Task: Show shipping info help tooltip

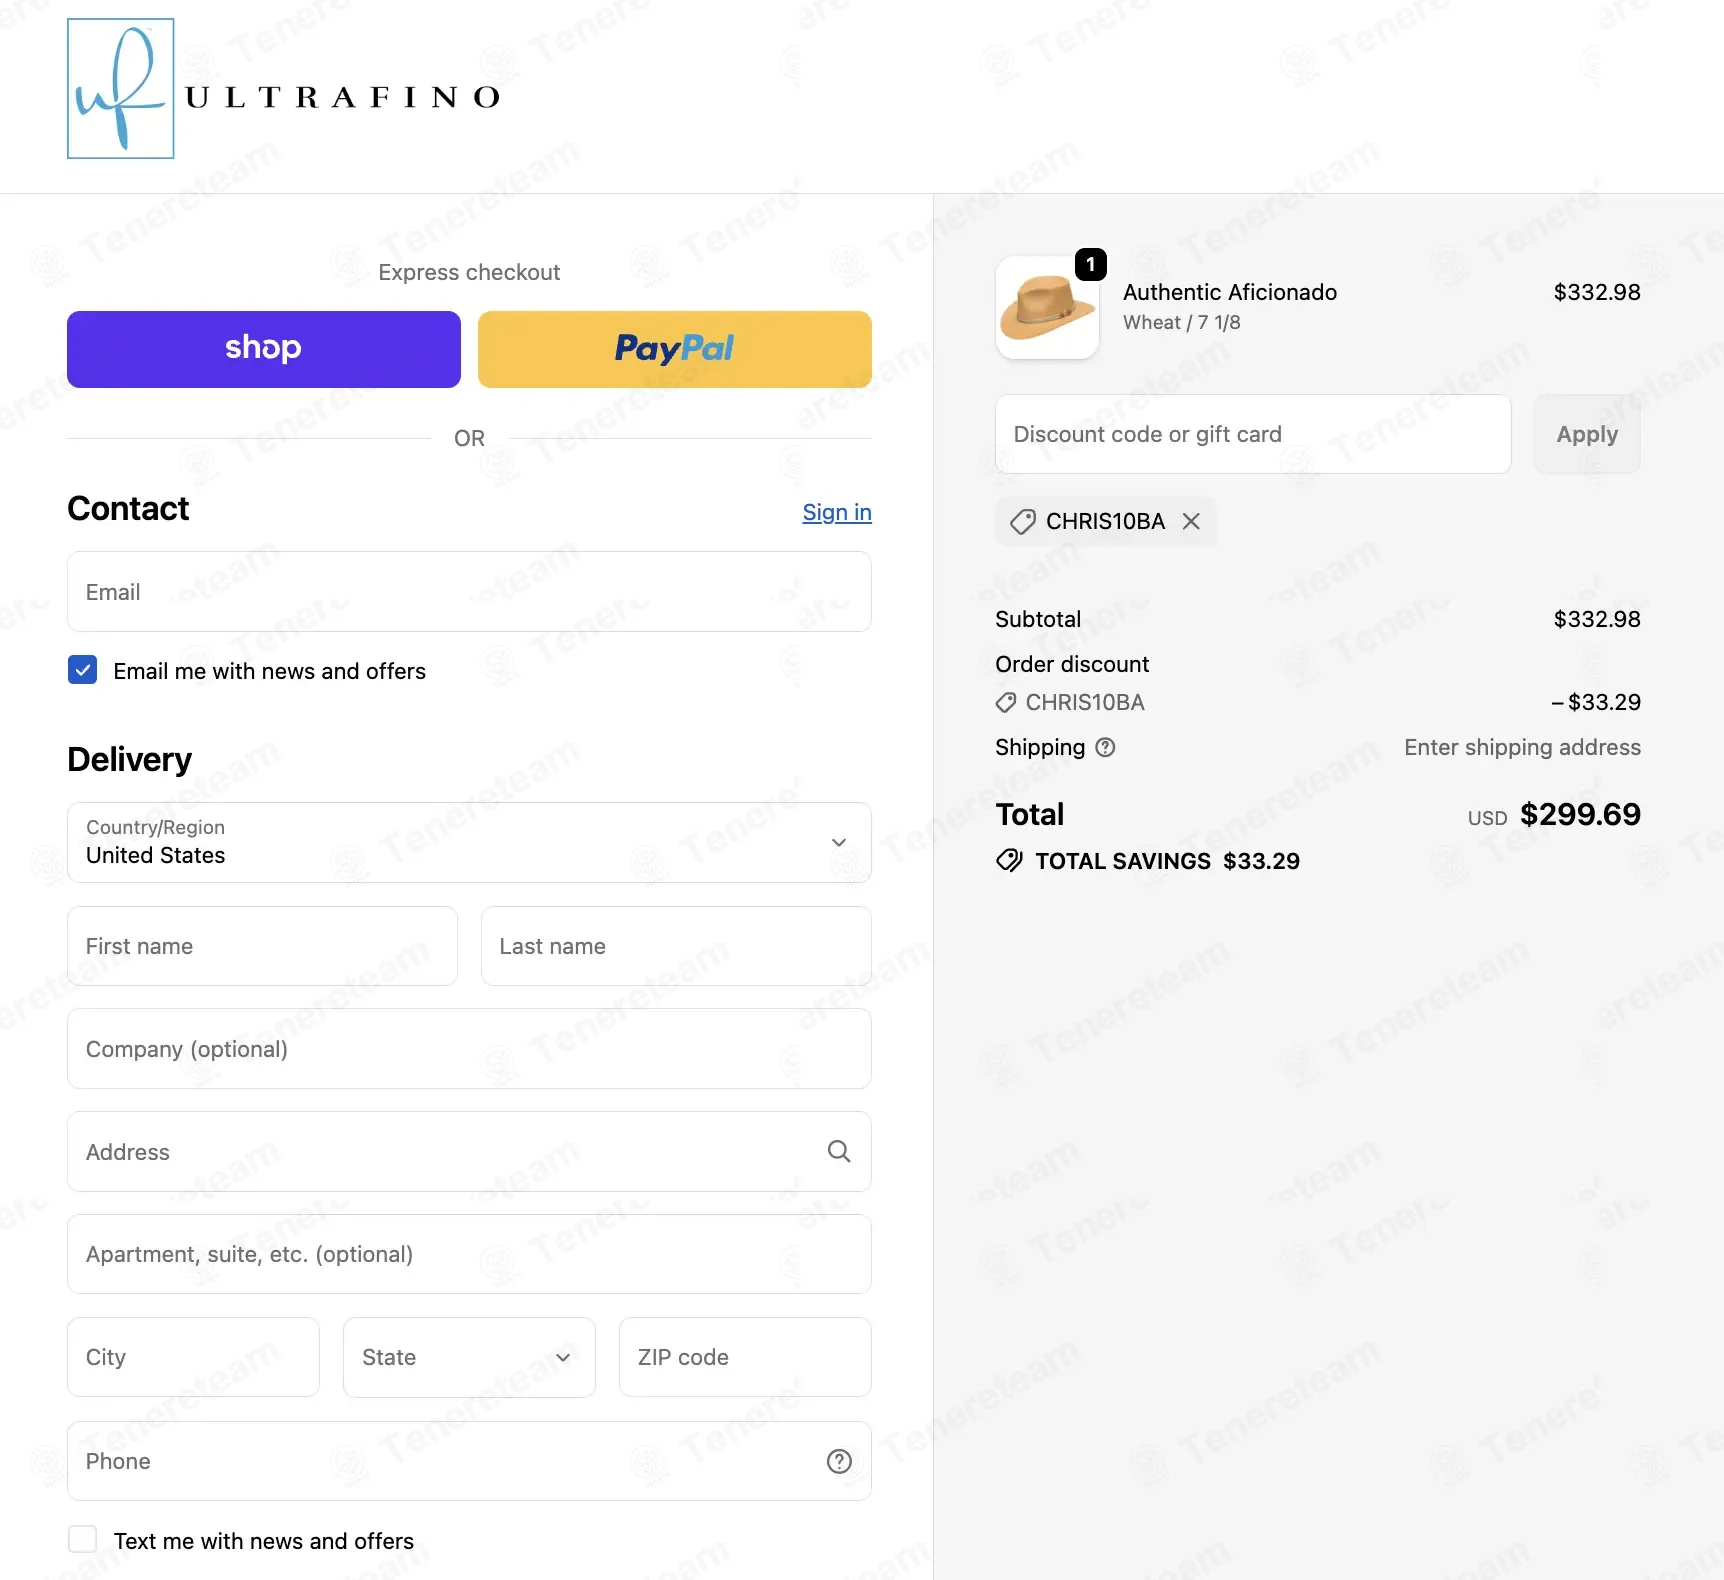Action: point(1105,747)
